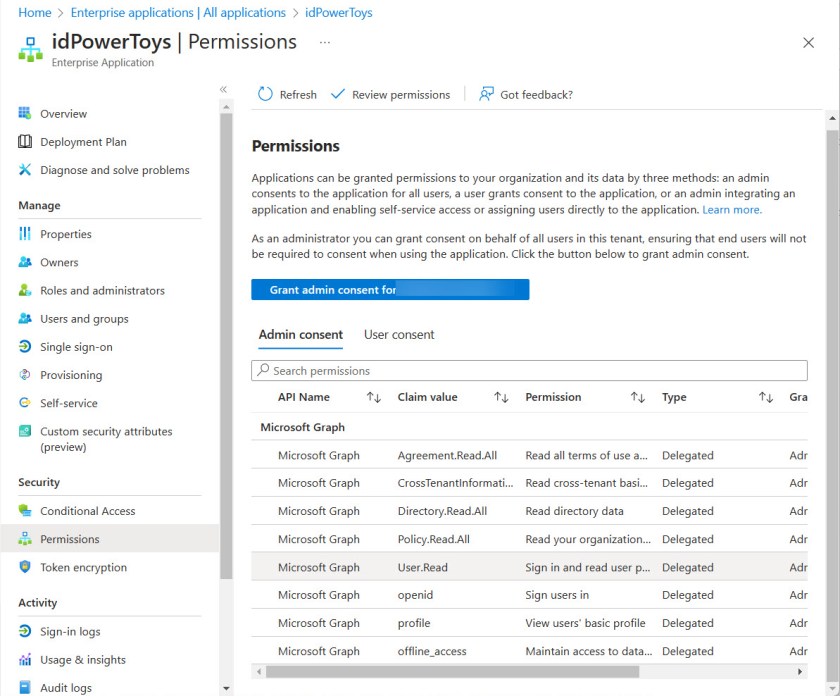Image resolution: width=840 pixels, height=696 pixels.
Task: Click the Conditional Access icon
Action: pyautogui.click(x=25, y=510)
